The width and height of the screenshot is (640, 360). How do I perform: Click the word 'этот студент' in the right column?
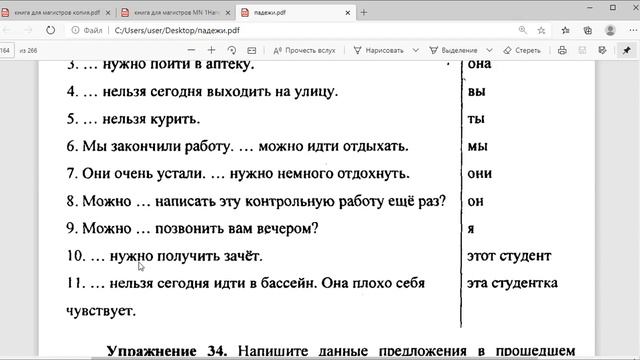(509, 256)
